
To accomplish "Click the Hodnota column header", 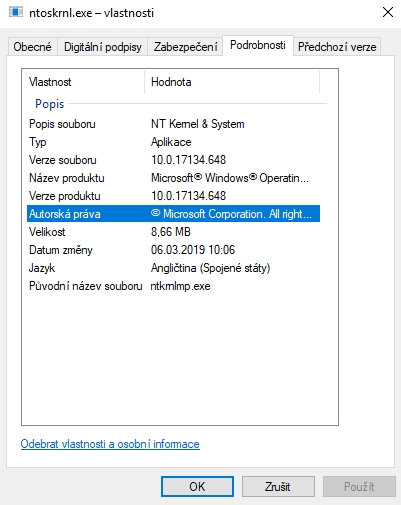I will [x=232, y=82].
